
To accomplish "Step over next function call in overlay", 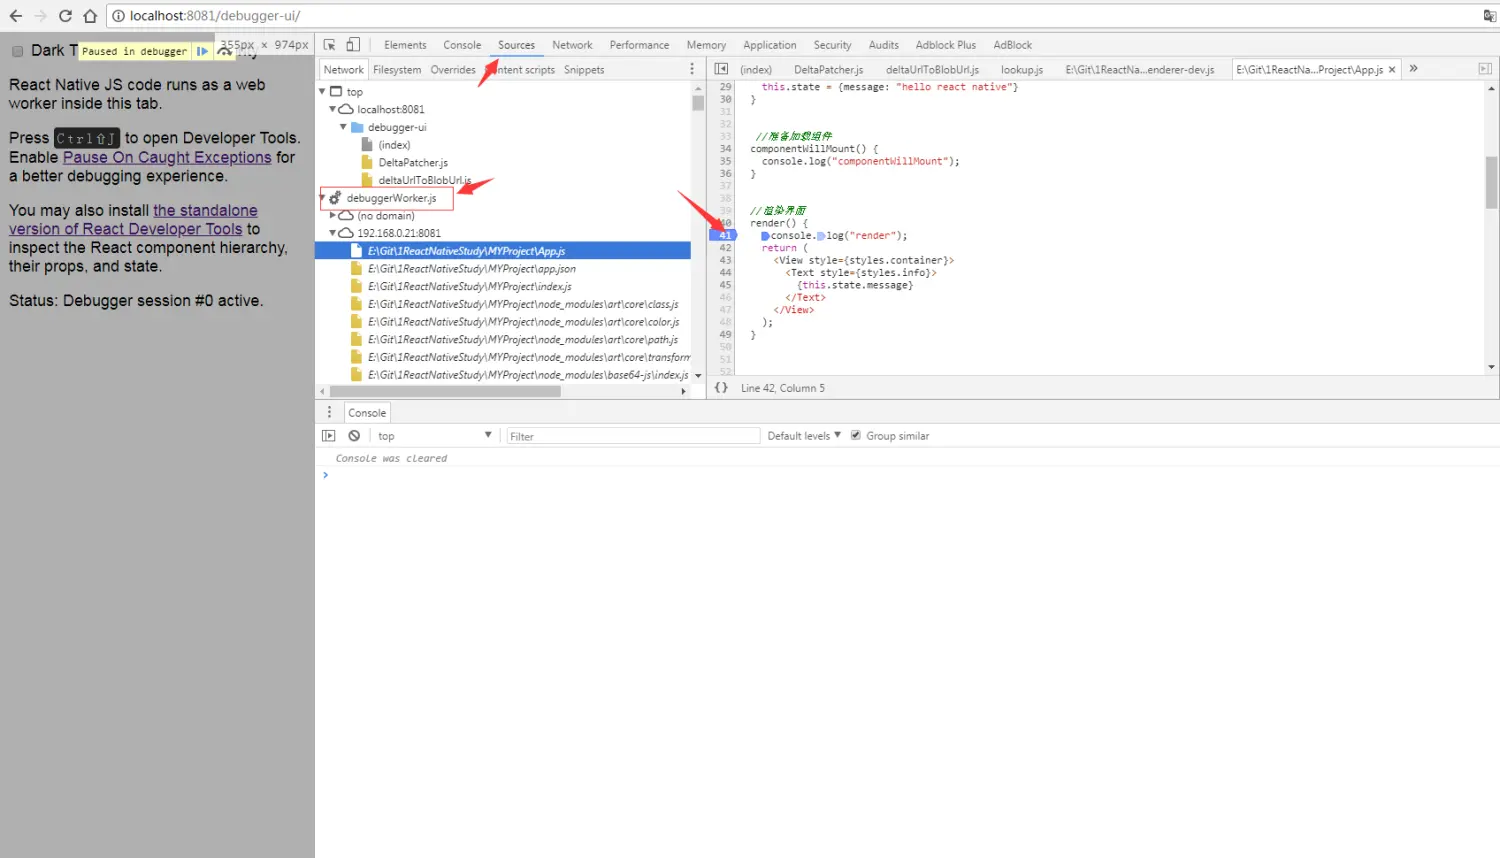I will coord(224,51).
